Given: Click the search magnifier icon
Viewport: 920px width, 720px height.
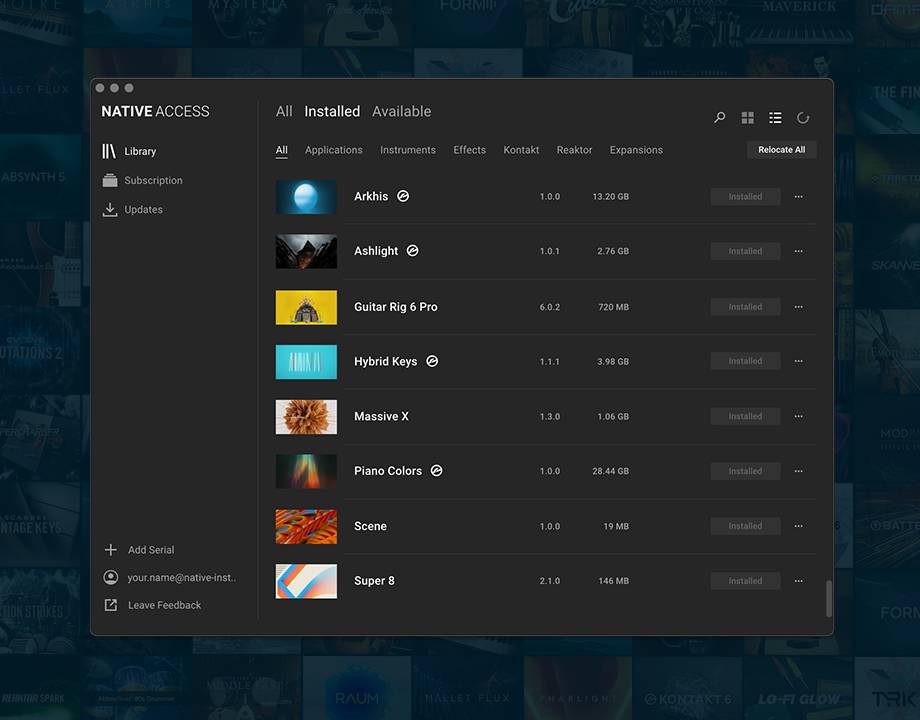Looking at the screenshot, I should [x=719, y=118].
